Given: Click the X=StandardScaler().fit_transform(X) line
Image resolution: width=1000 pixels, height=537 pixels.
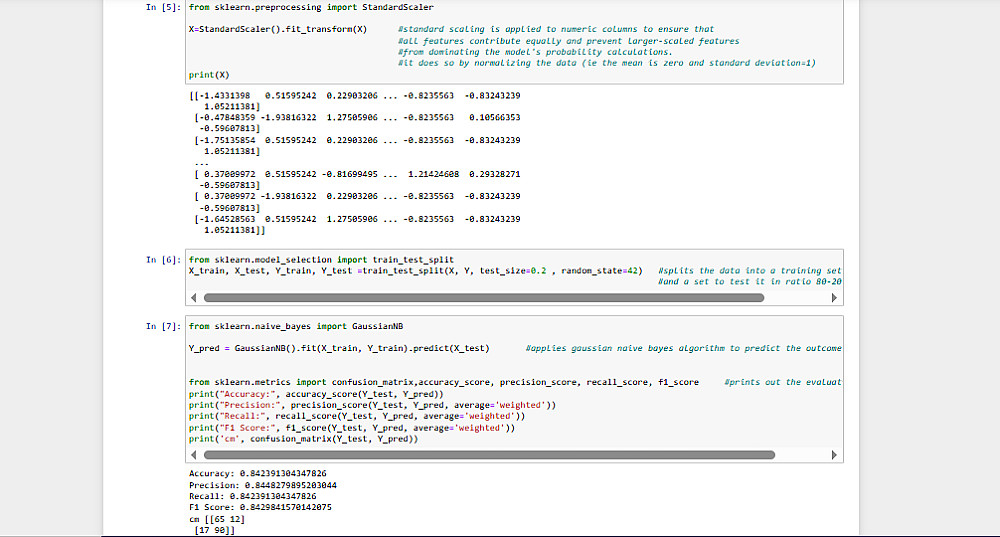Looking at the screenshot, I should click(278, 29).
